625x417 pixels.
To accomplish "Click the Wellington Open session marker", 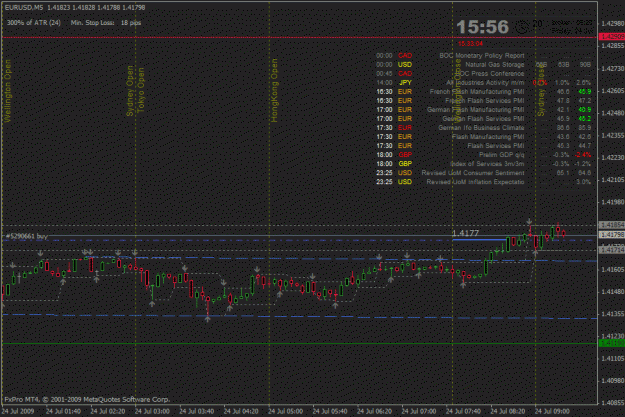I will tap(8, 91).
